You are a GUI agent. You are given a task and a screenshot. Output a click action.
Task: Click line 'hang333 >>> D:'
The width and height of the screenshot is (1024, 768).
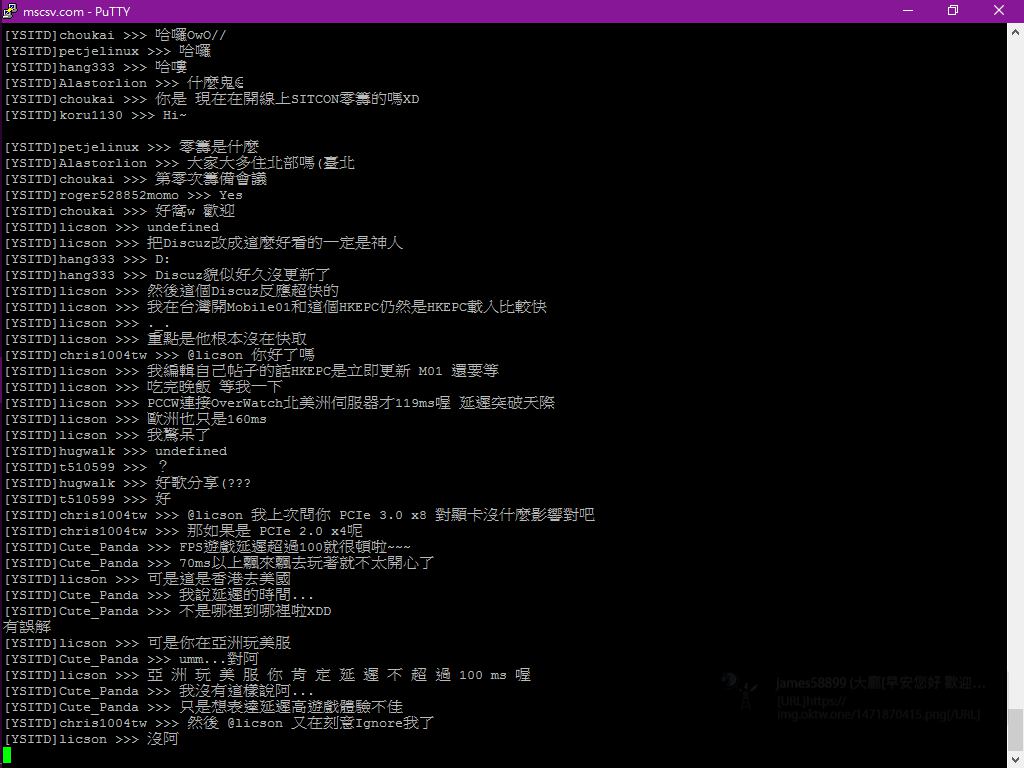point(87,259)
